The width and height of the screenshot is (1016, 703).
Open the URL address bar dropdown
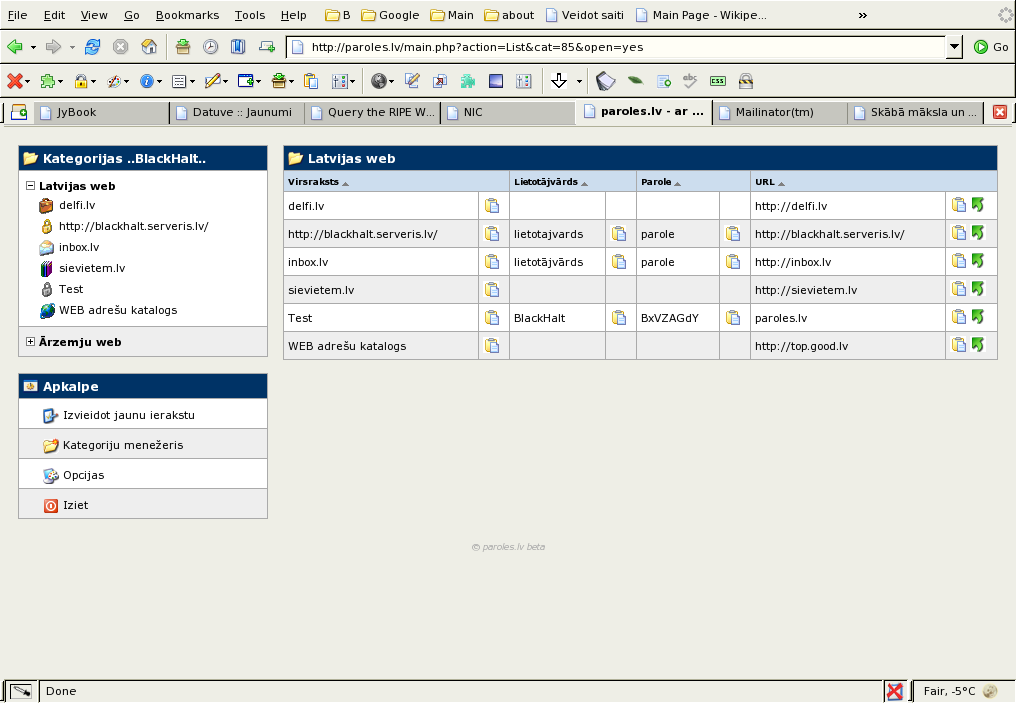pyautogui.click(x=954, y=47)
